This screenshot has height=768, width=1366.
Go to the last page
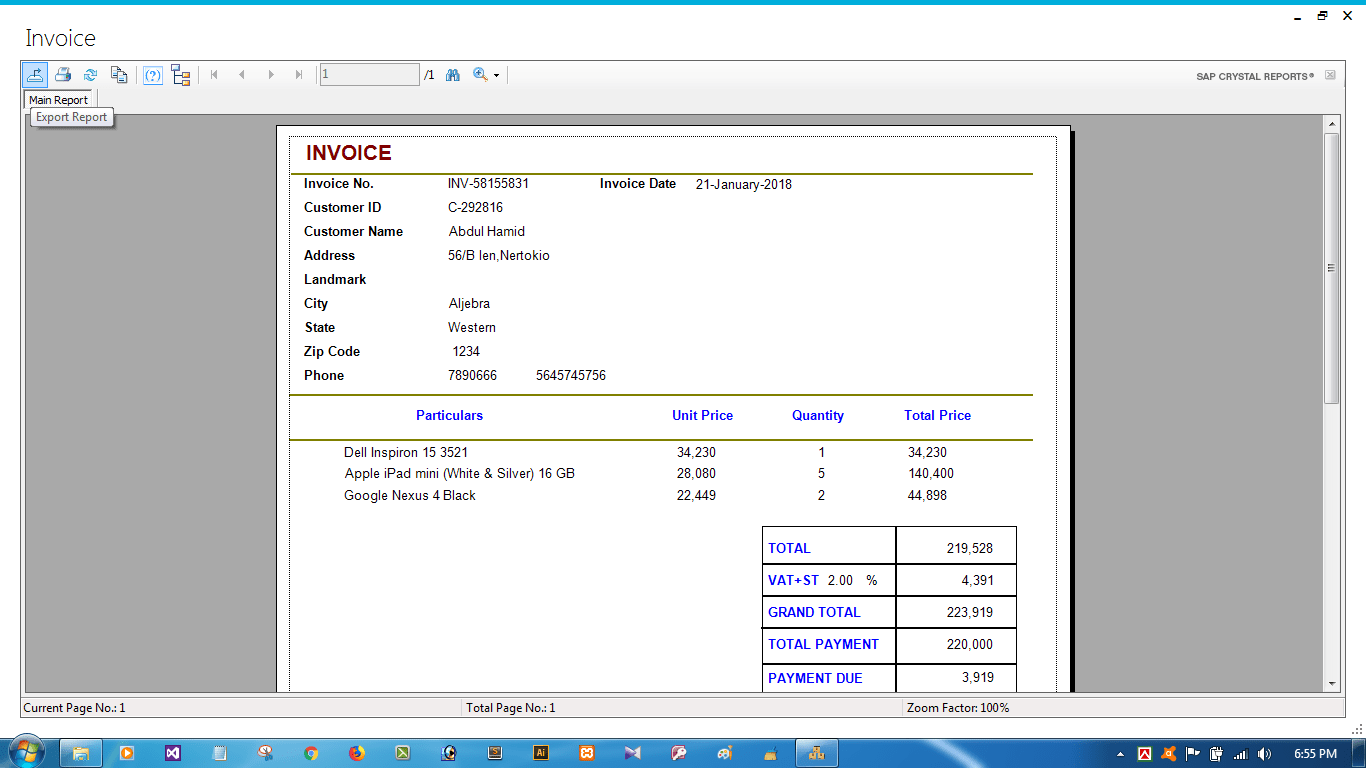[x=299, y=75]
